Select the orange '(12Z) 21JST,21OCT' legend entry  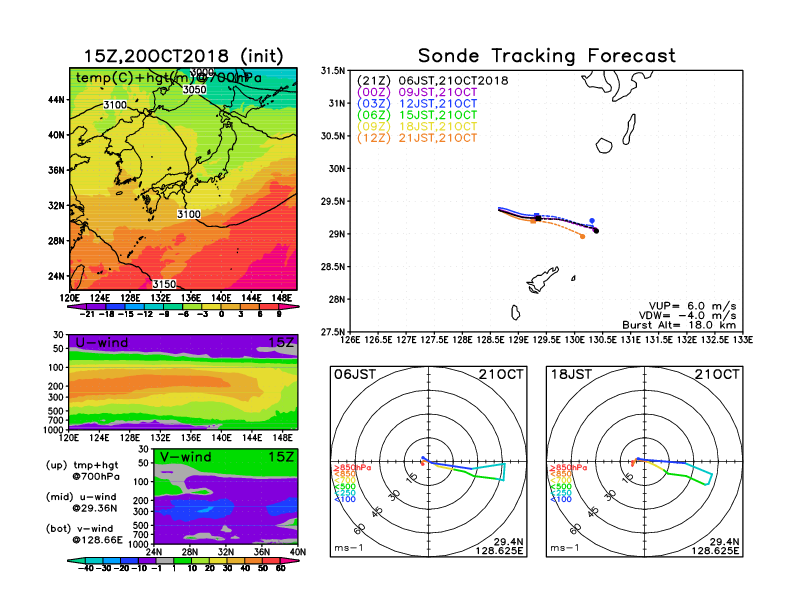pyautogui.click(x=417, y=138)
